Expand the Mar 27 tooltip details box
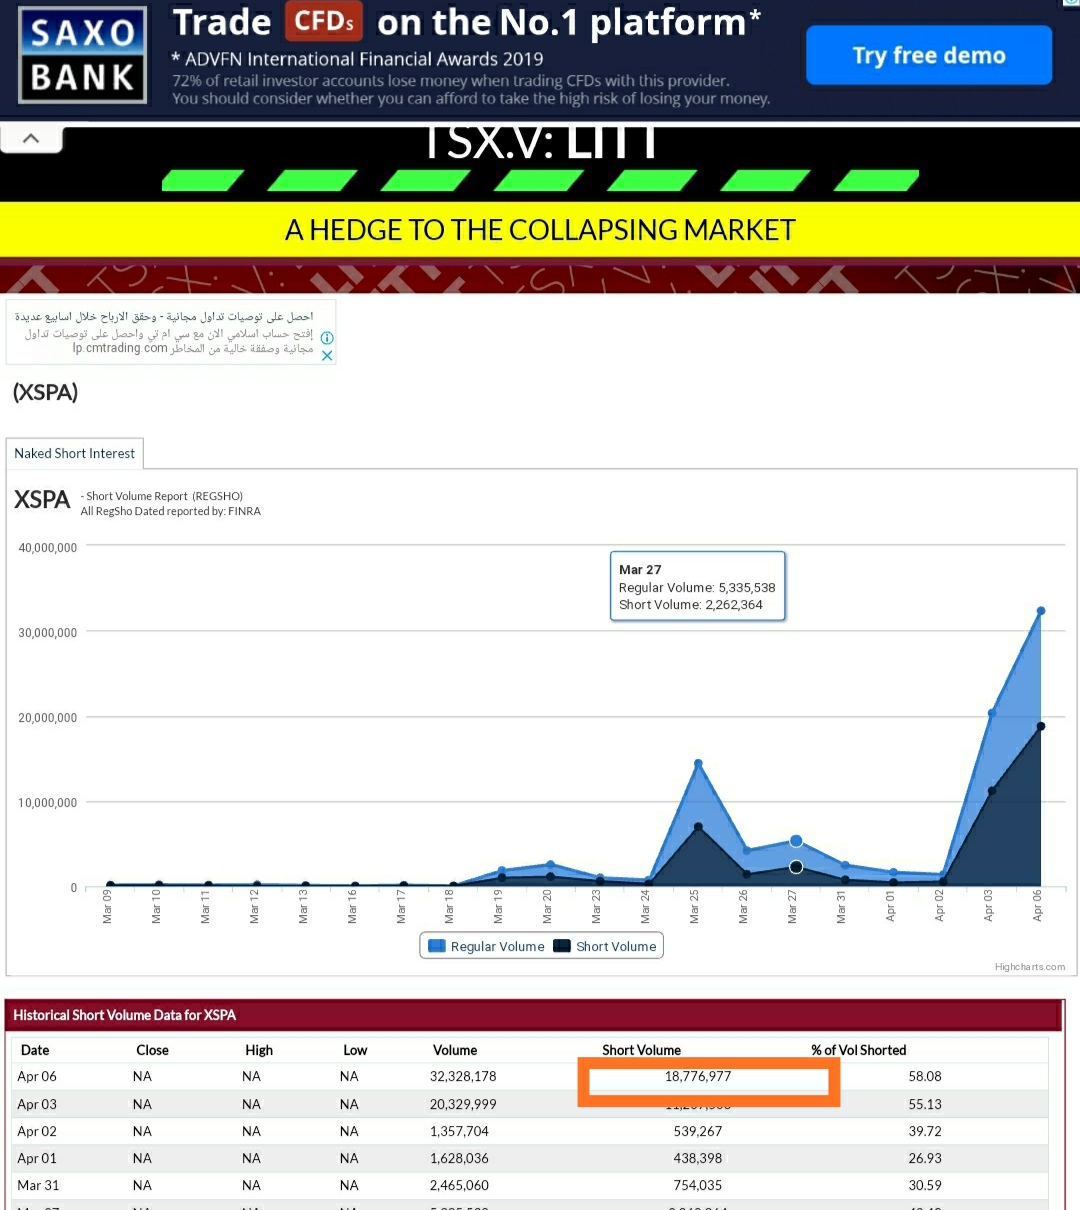This screenshot has height=1210, width=1080. pyautogui.click(x=697, y=586)
